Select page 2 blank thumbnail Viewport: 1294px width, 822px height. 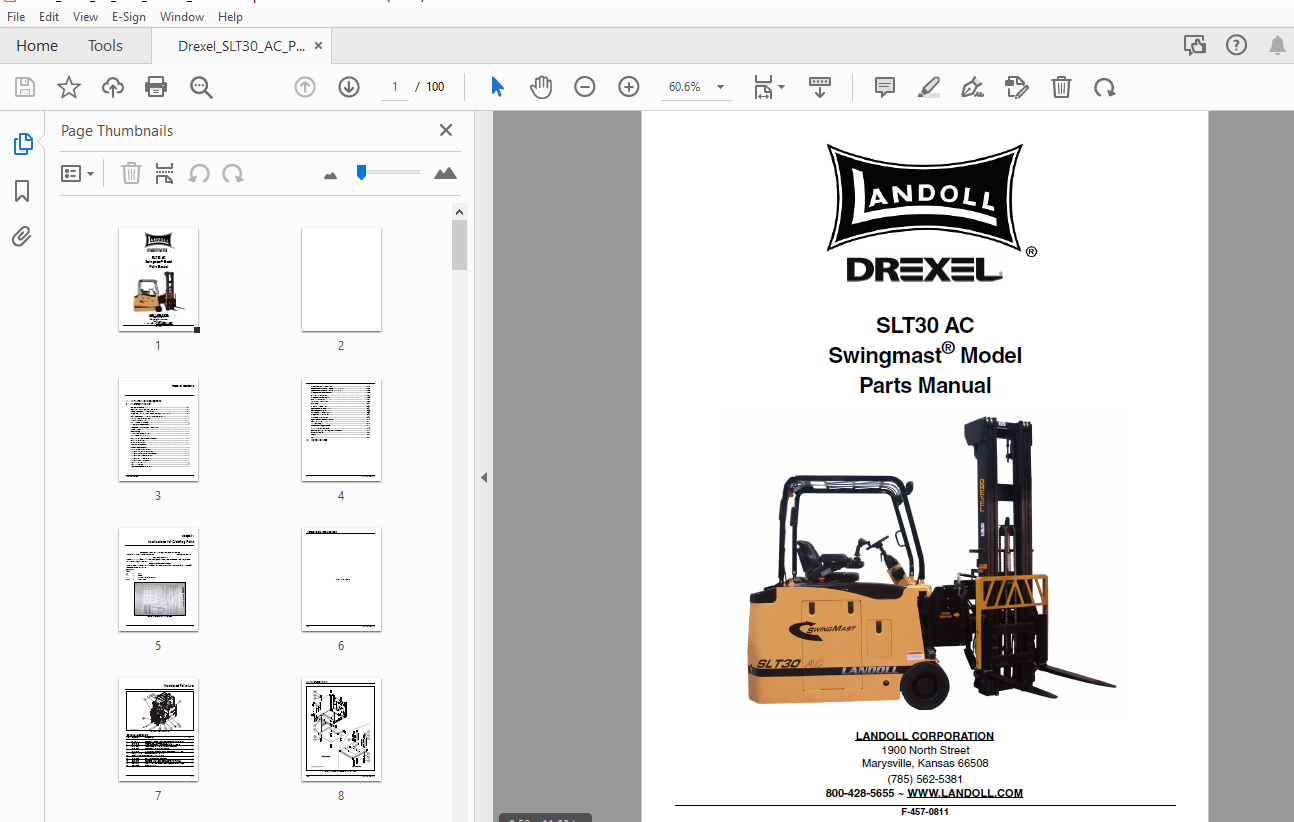point(341,279)
